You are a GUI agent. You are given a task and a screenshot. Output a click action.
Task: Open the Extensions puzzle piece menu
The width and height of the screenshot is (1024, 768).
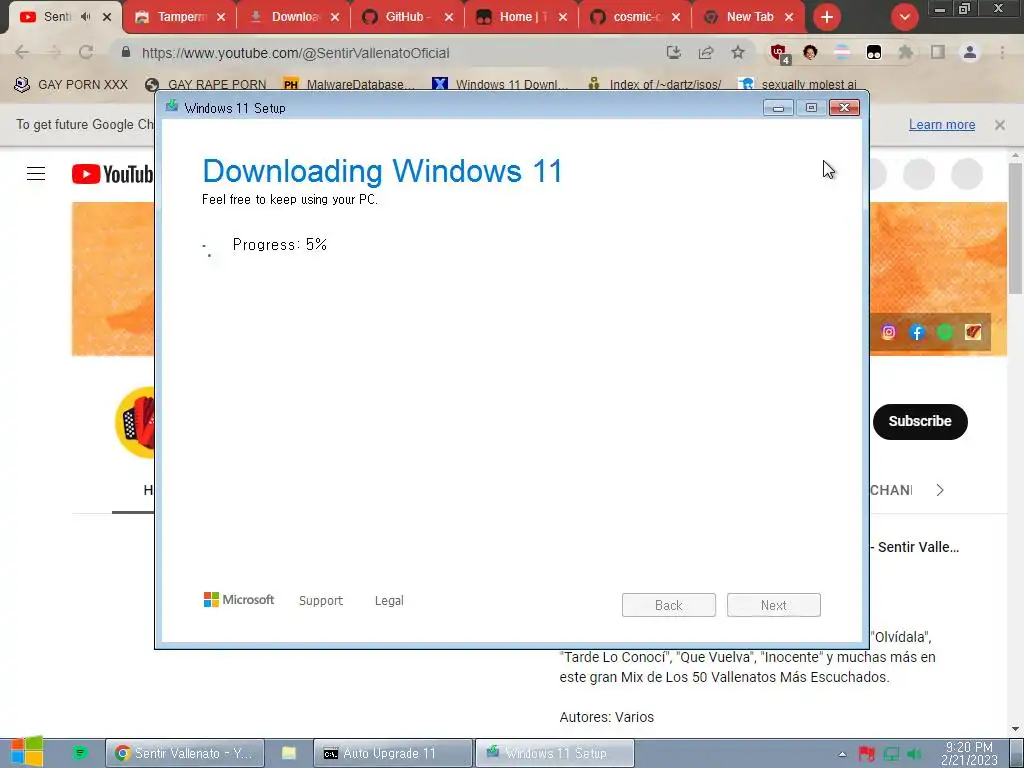point(906,53)
